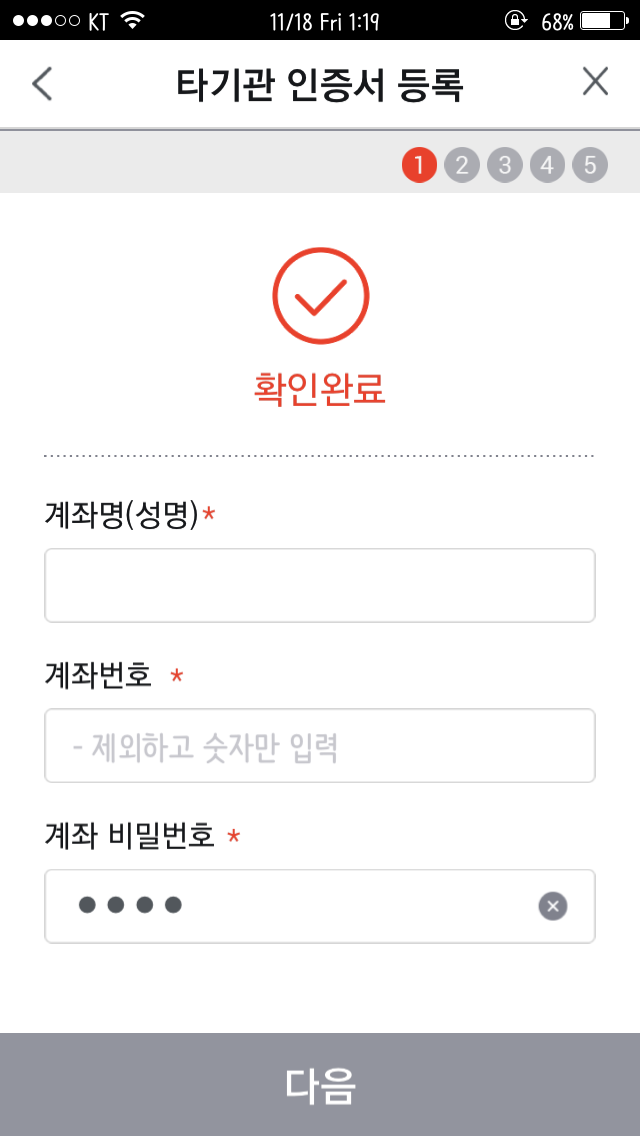Tap the red checkmark circle icon
The height and width of the screenshot is (1136, 640).
(320, 295)
